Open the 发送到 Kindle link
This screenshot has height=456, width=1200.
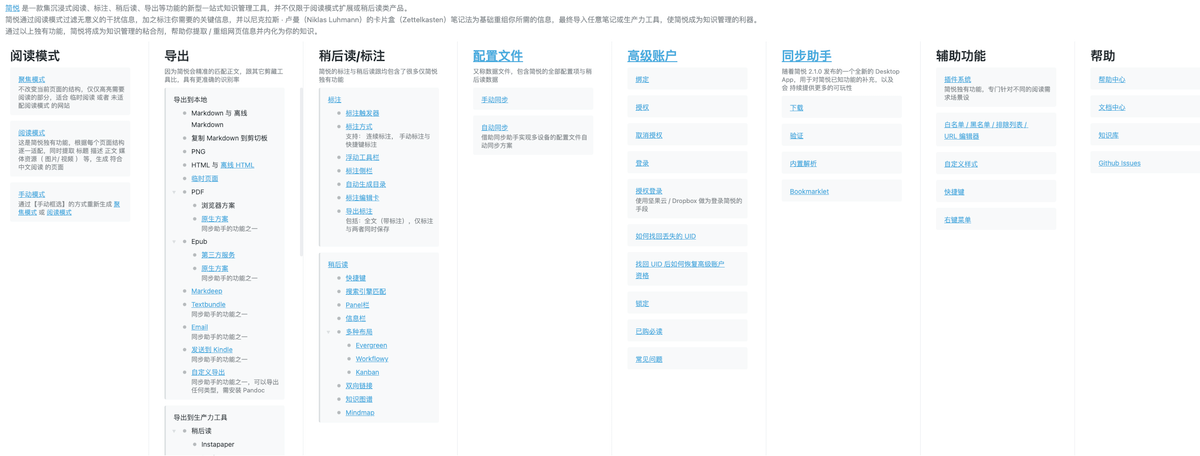click(x=212, y=350)
